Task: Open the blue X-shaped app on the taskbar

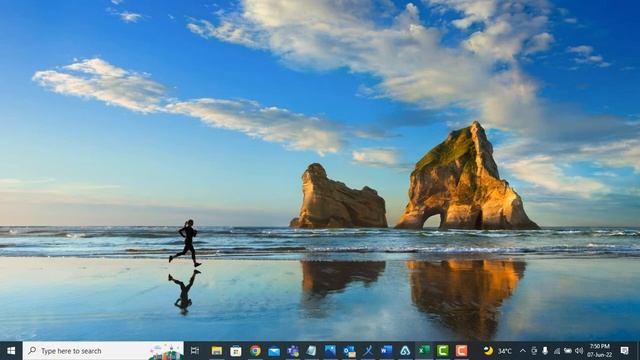Action: [368, 351]
